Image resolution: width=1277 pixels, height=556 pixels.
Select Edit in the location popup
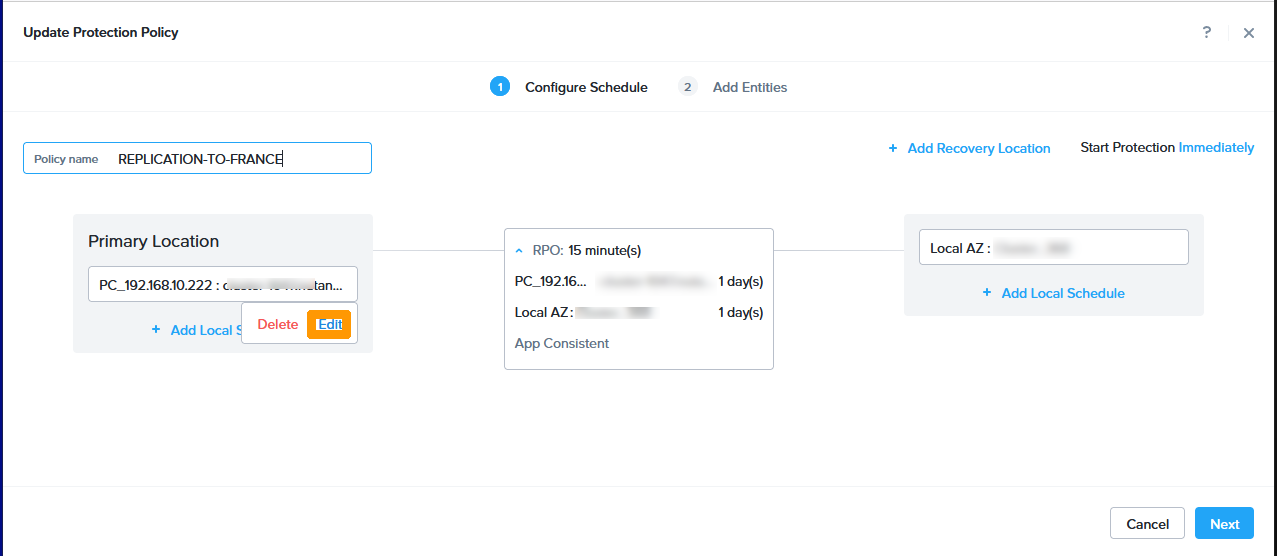click(x=329, y=324)
